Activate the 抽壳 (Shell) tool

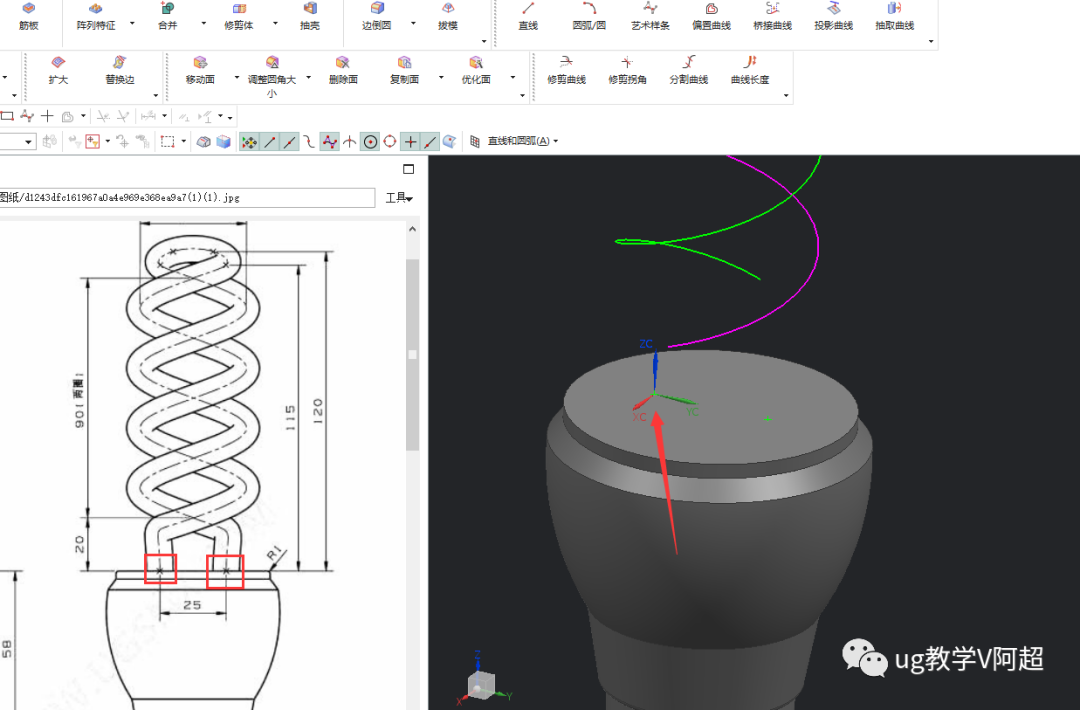click(310, 17)
